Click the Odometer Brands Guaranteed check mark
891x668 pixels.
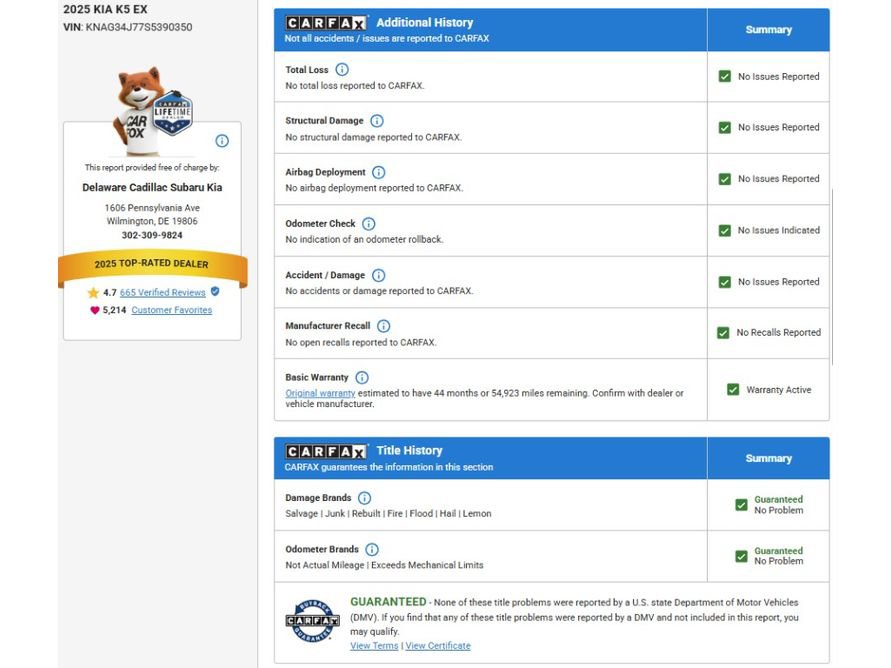tap(741, 556)
